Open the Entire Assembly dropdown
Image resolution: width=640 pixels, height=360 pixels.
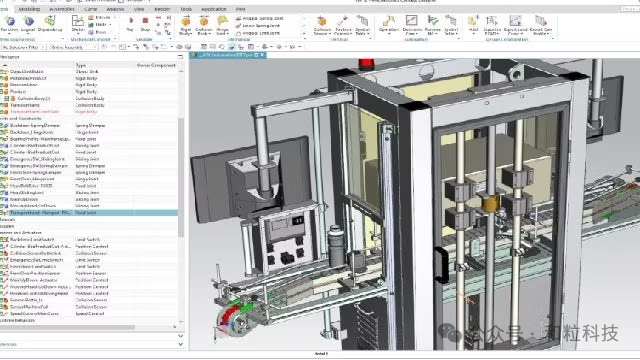73,47
